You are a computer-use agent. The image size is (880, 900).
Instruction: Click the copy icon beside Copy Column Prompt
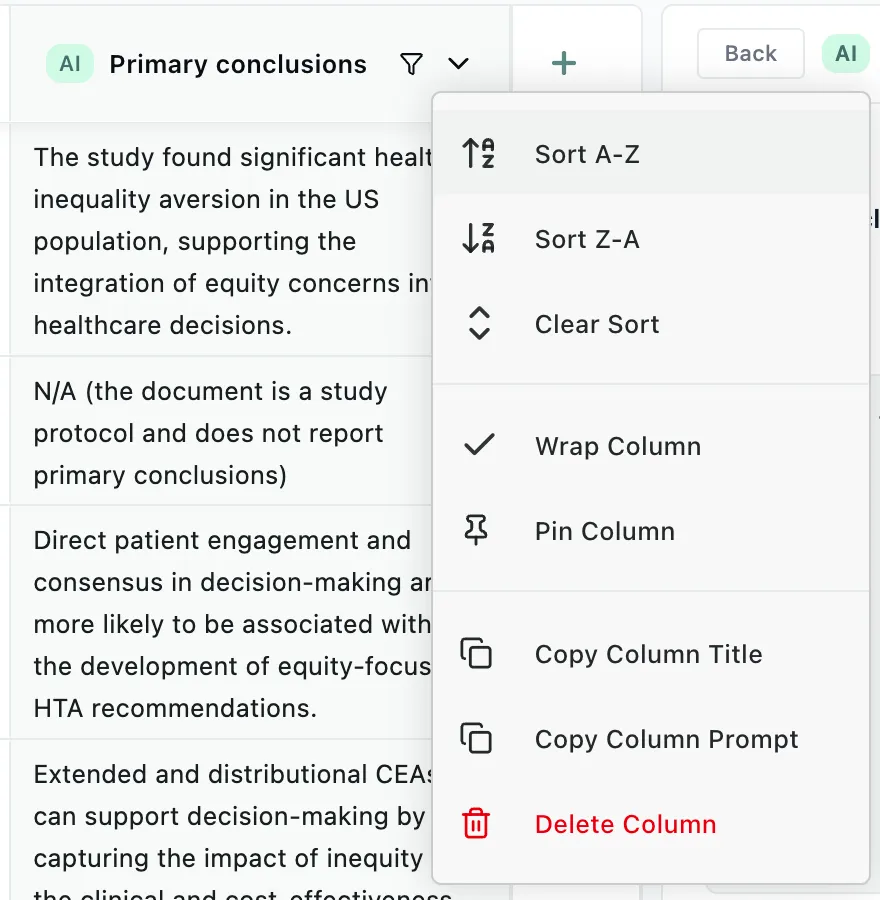coord(476,738)
